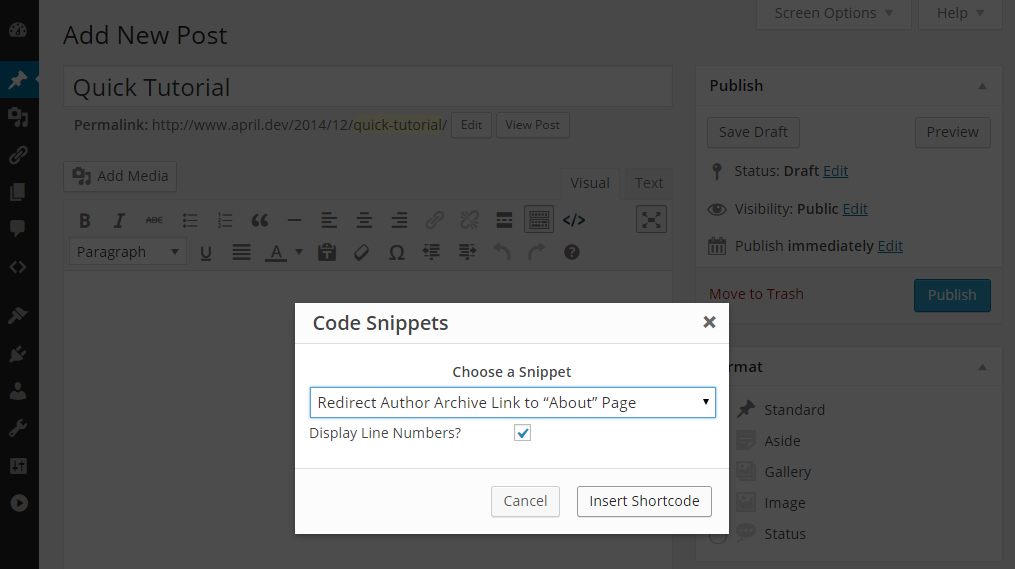Open the Paragraph format dropdown
Screen dimensions: 1015x569
(x=128, y=252)
